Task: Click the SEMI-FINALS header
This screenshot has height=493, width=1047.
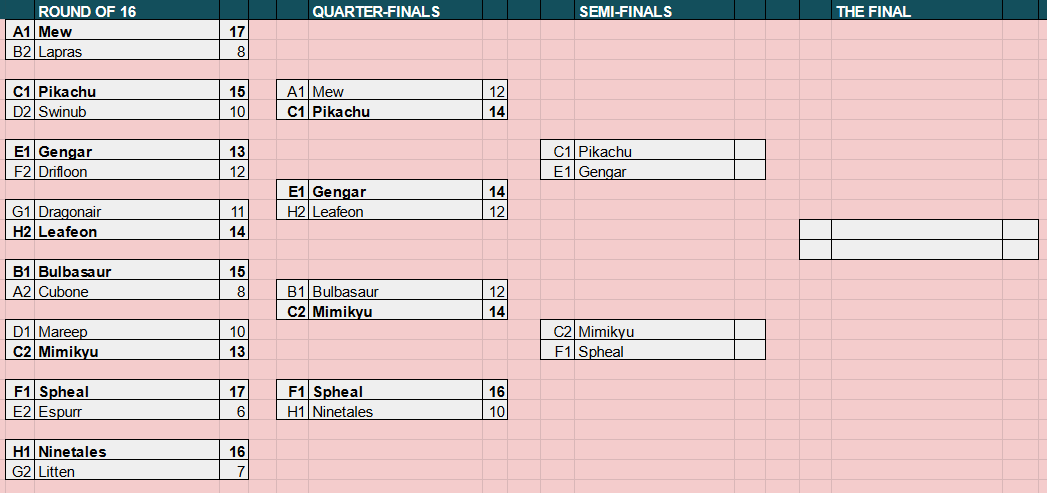Action: click(654, 10)
